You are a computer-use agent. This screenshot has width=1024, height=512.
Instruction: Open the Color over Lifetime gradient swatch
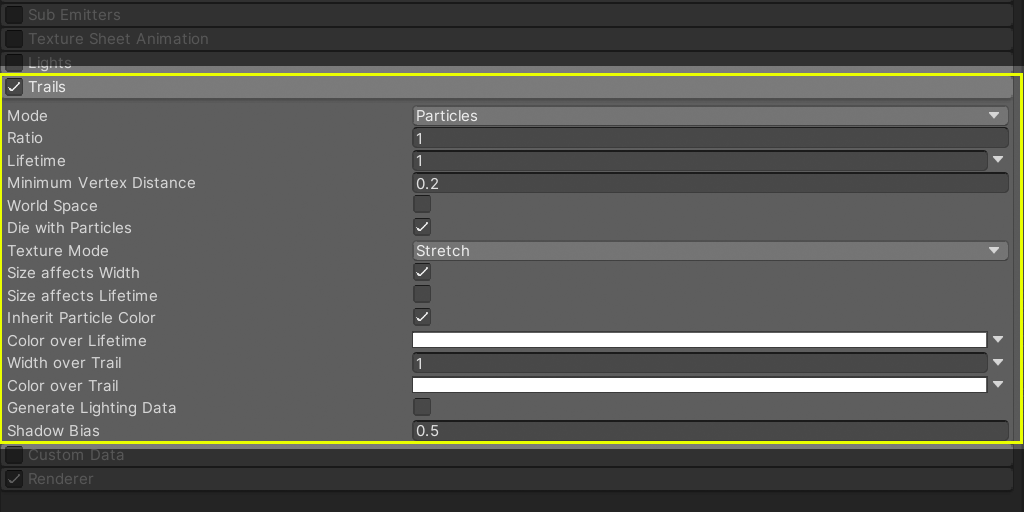[699, 340]
